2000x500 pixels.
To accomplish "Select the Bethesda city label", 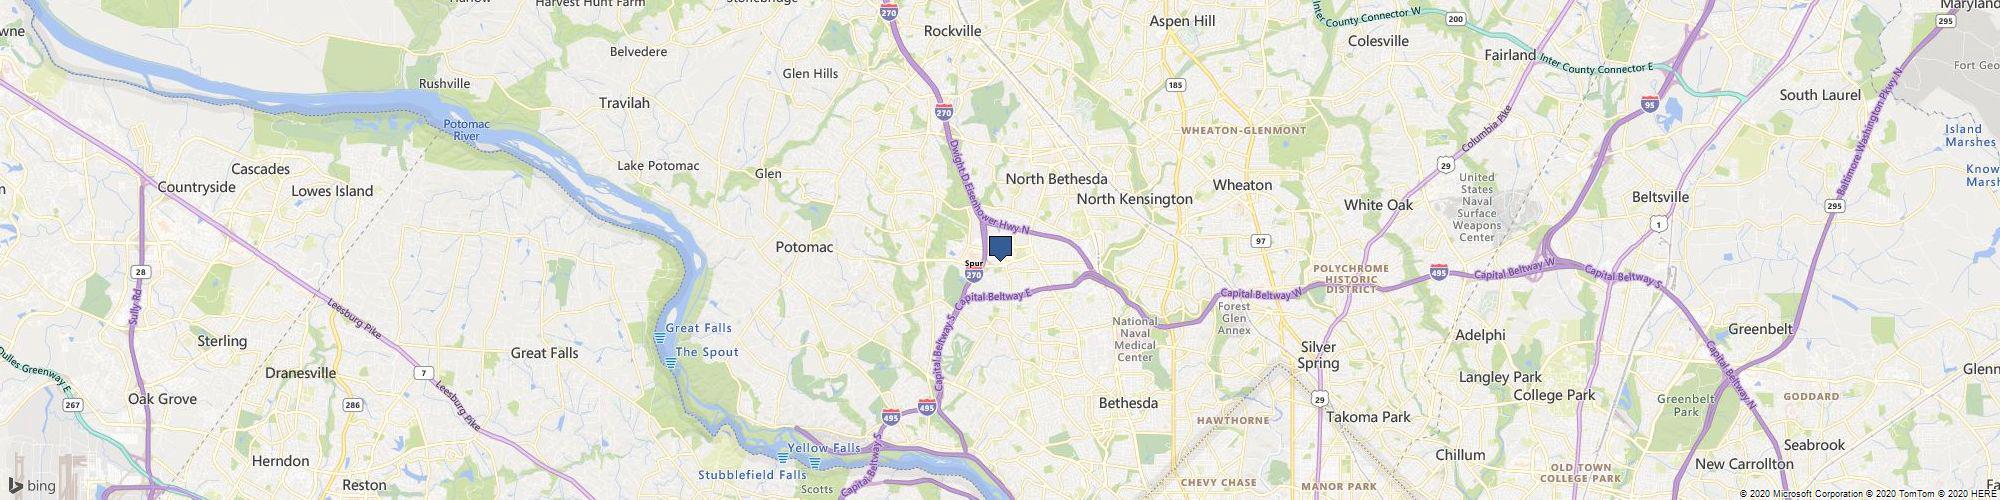I will pos(1128,403).
